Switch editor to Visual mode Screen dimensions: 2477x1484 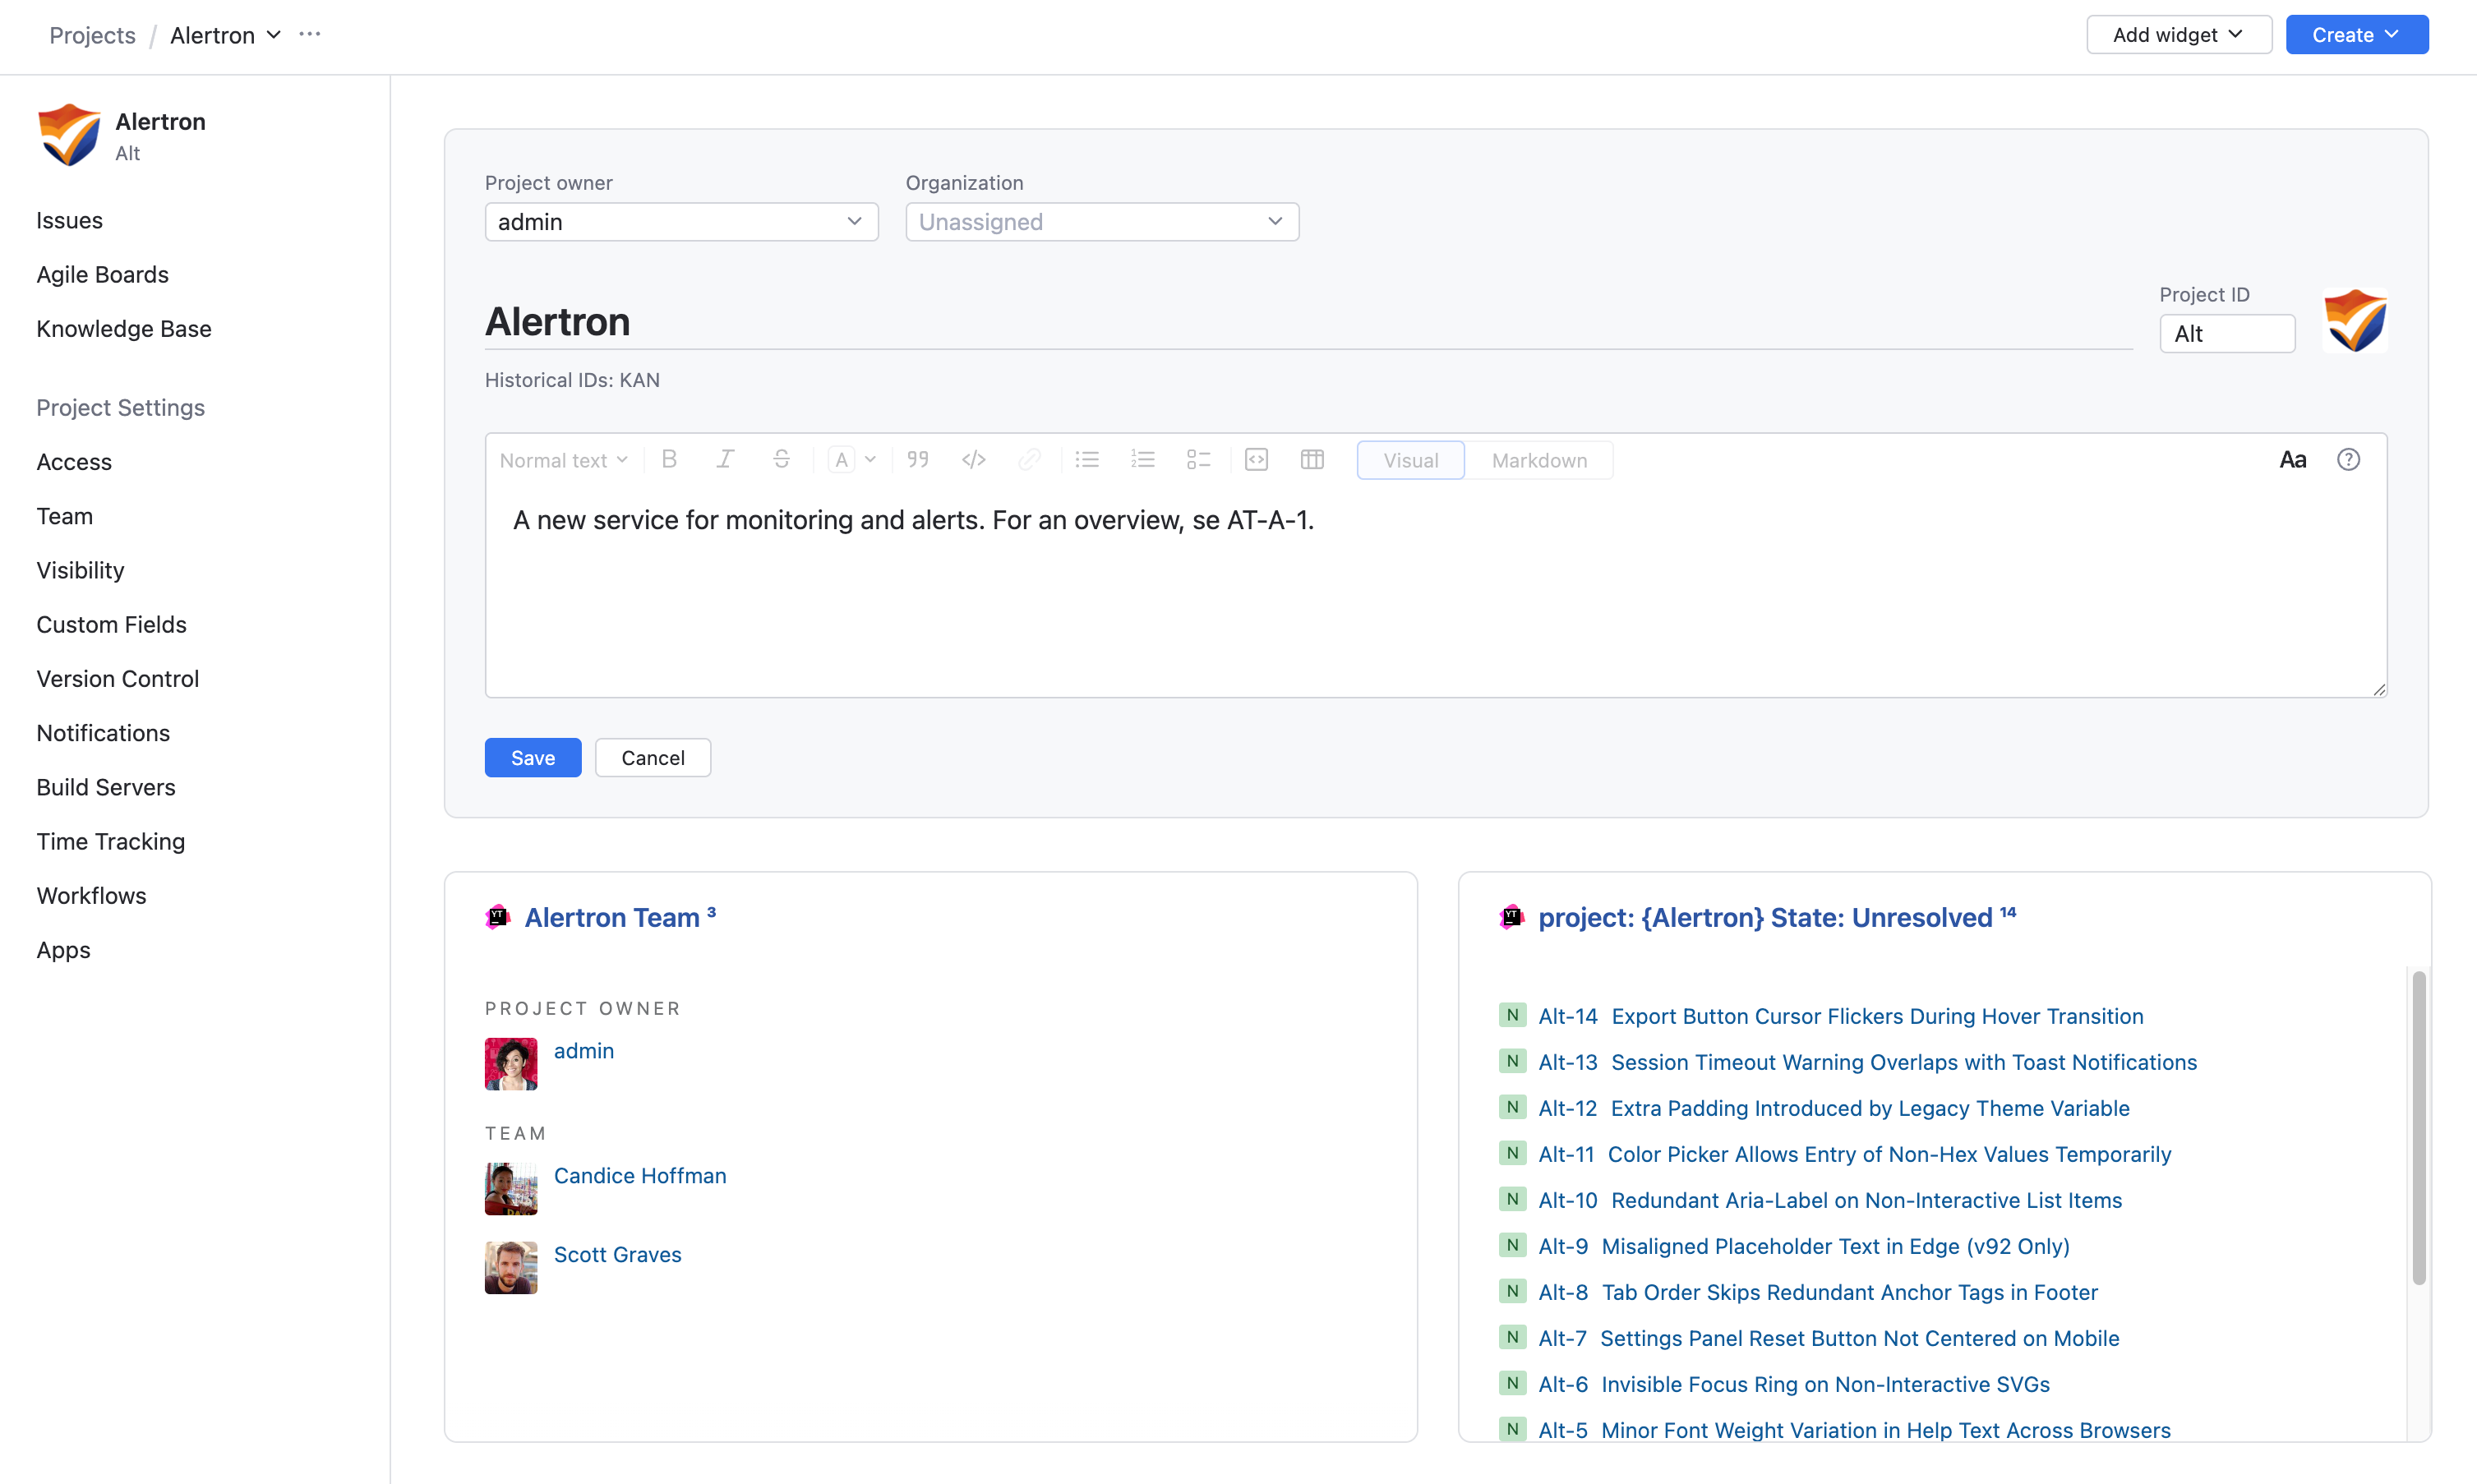click(x=1410, y=460)
